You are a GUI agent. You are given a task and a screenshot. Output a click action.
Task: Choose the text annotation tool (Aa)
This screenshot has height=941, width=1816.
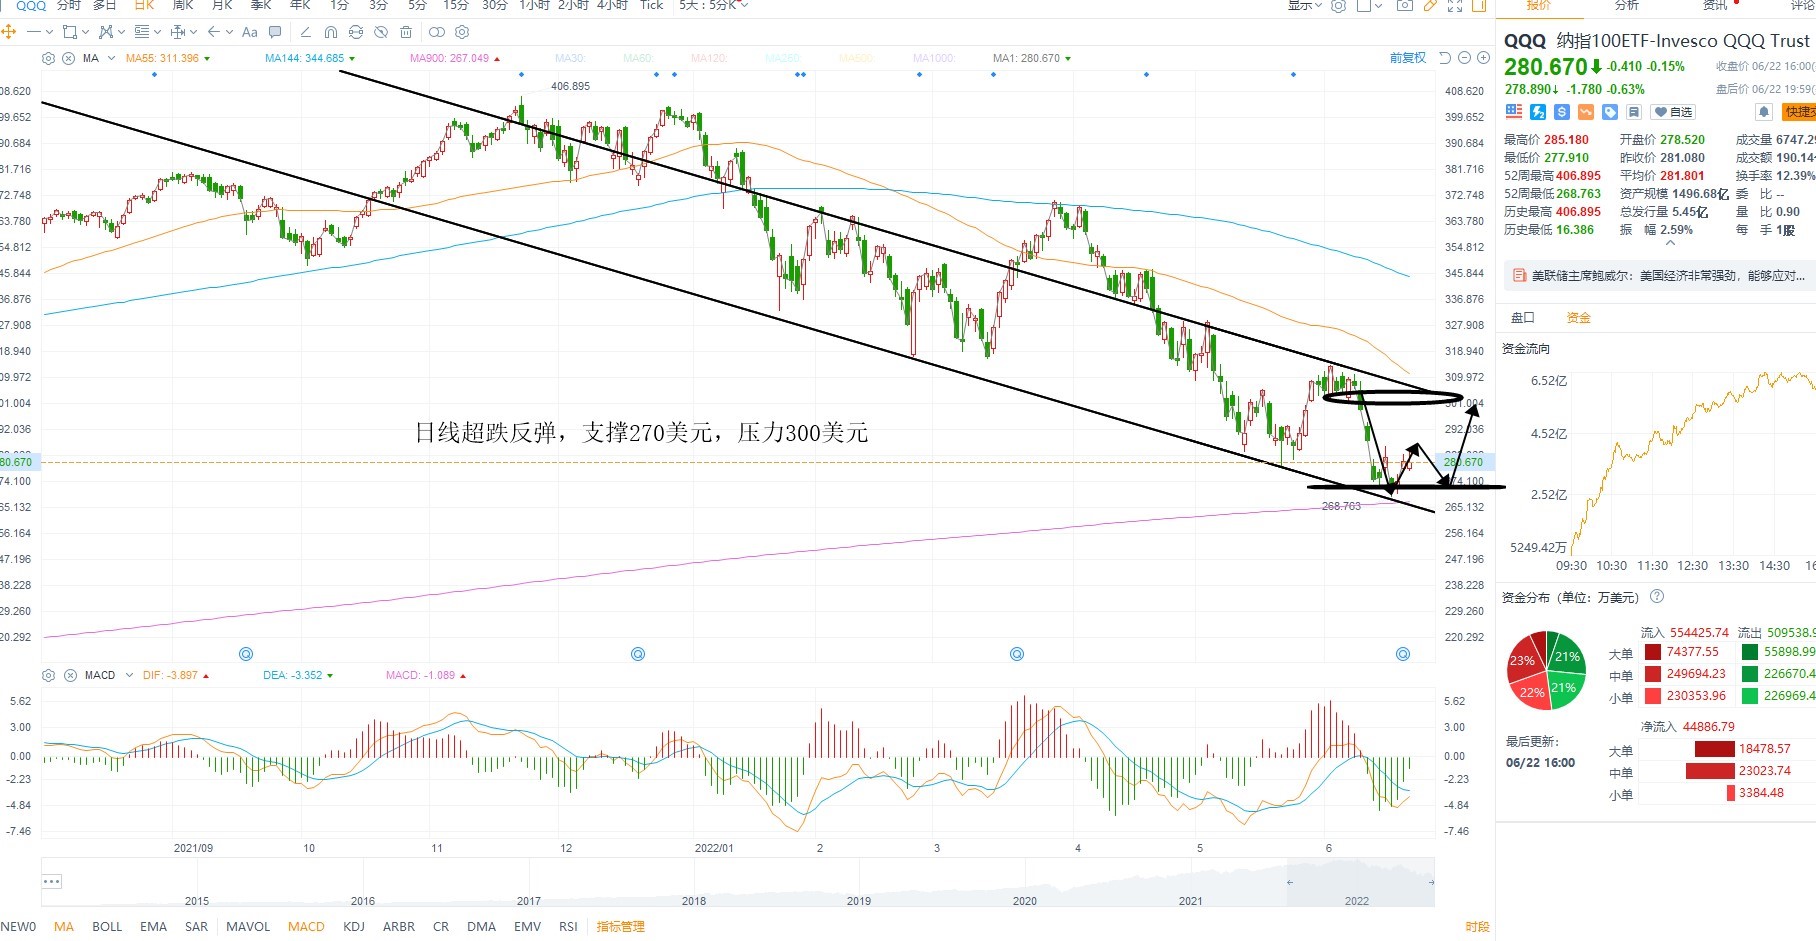coord(250,32)
